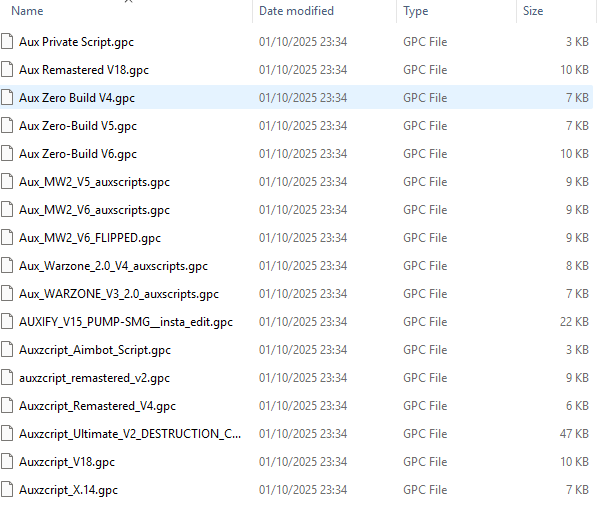This screenshot has width=611, height=517.
Task: Click date modified of Aux Private Script.gpc
Action: pyautogui.click(x=303, y=42)
